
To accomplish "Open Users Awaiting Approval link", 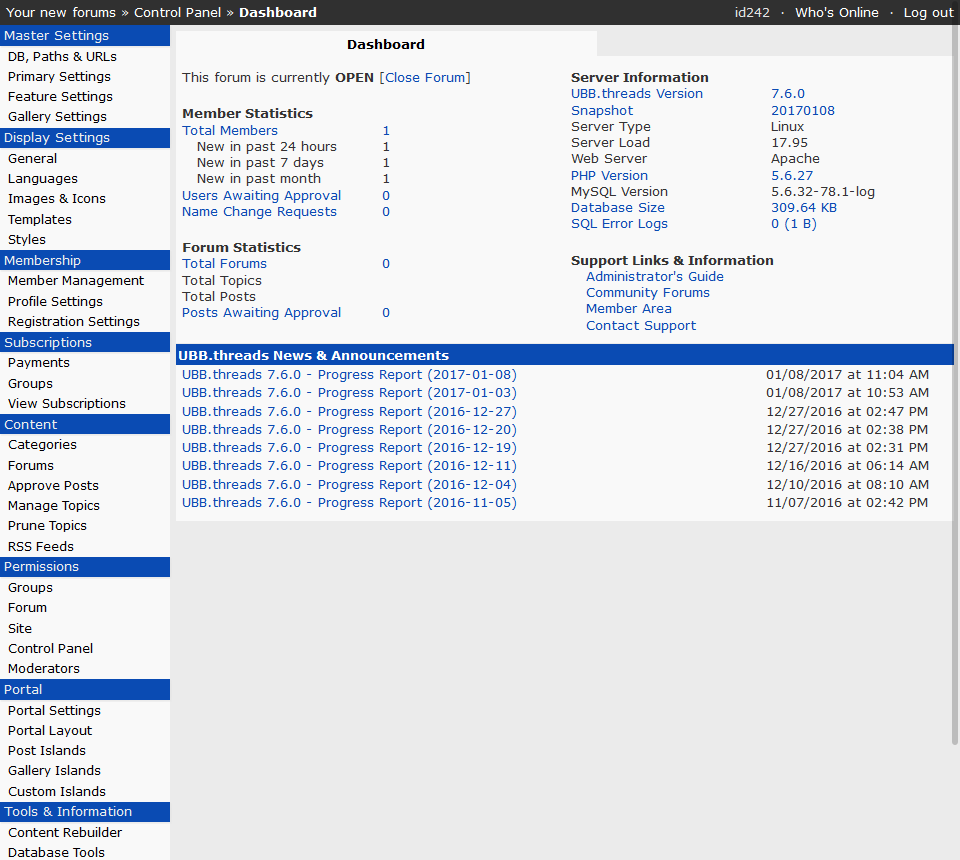I will click(261, 195).
